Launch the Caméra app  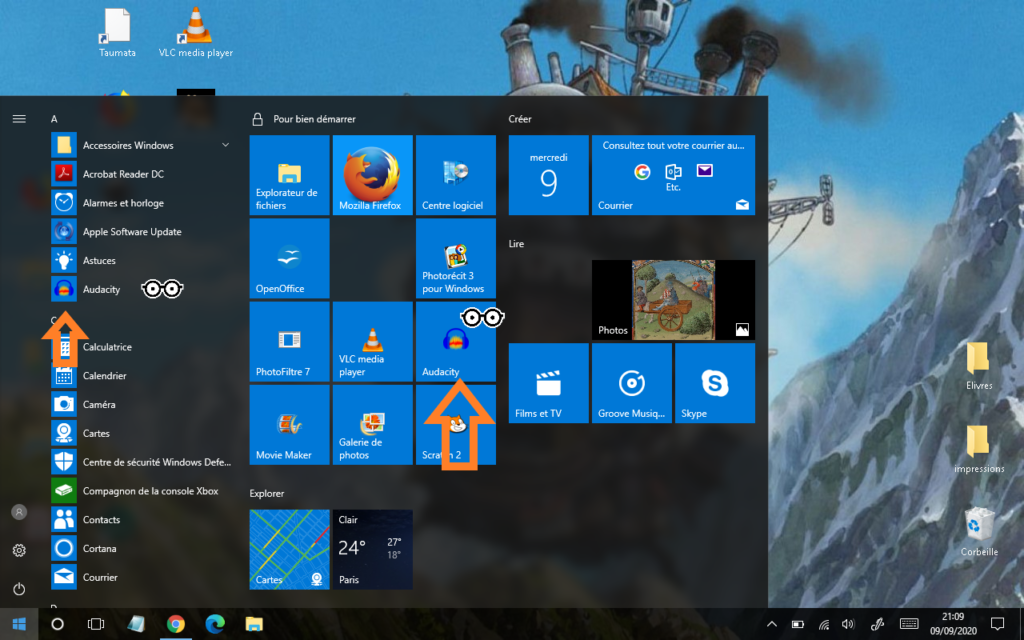[x=141, y=404]
